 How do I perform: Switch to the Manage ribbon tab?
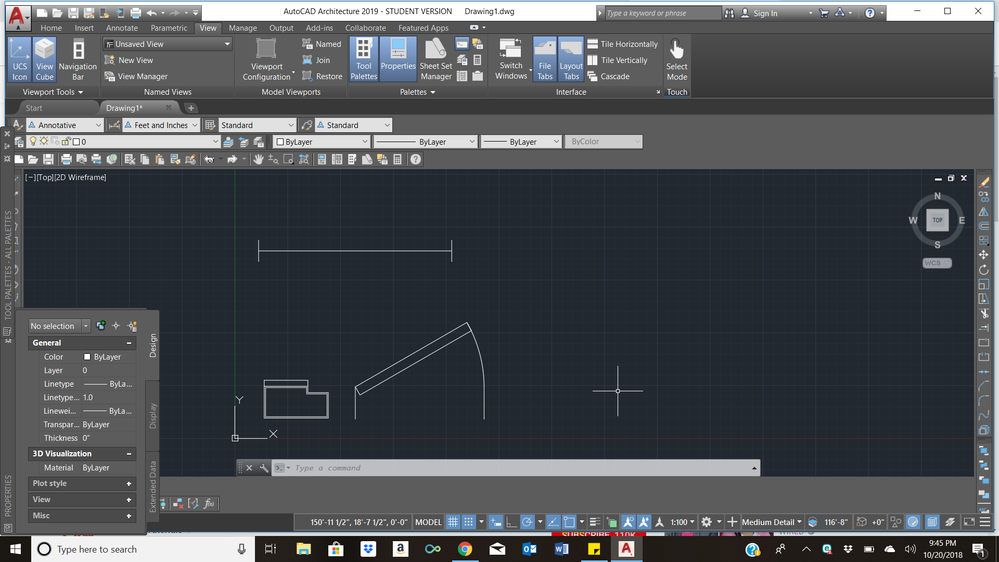(243, 28)
